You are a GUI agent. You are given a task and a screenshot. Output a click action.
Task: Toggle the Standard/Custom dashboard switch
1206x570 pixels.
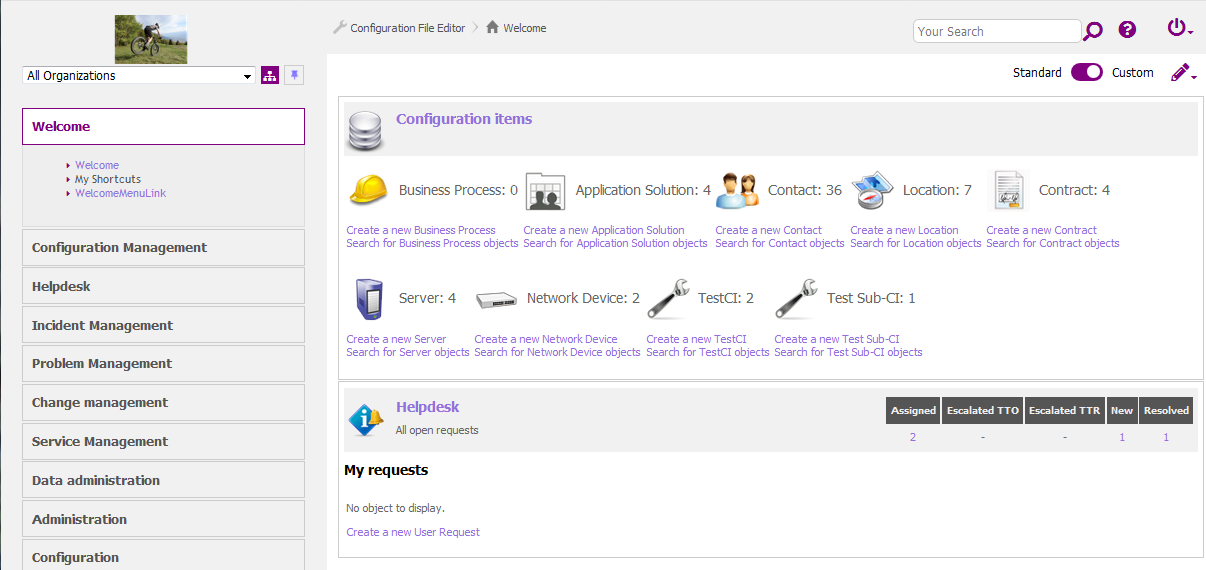coord(1086,72)
